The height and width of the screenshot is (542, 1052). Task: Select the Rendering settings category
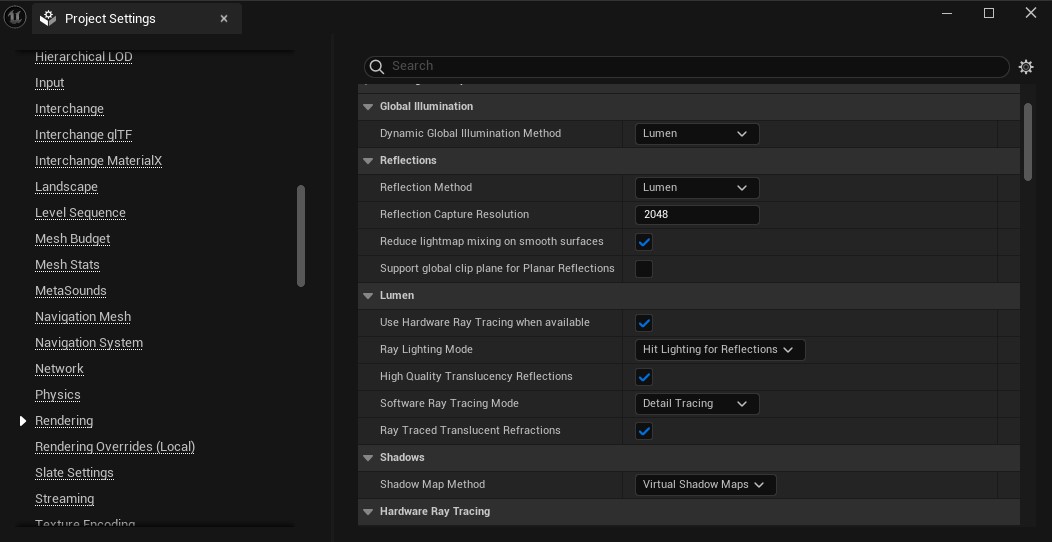coord(64,421)
